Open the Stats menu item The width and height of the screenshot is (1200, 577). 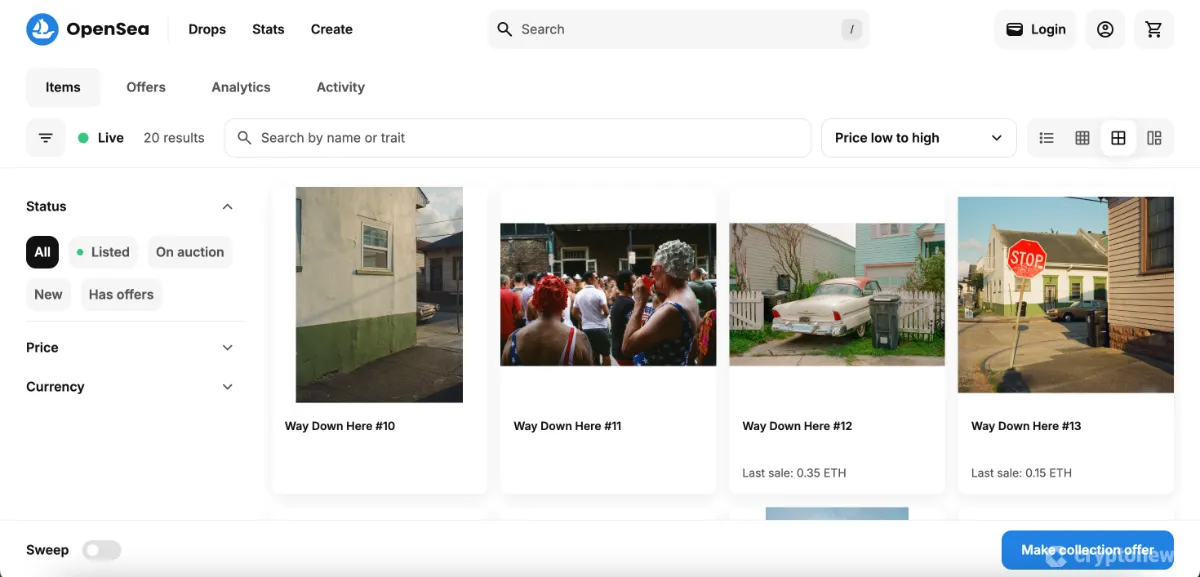tap(268, 29)
